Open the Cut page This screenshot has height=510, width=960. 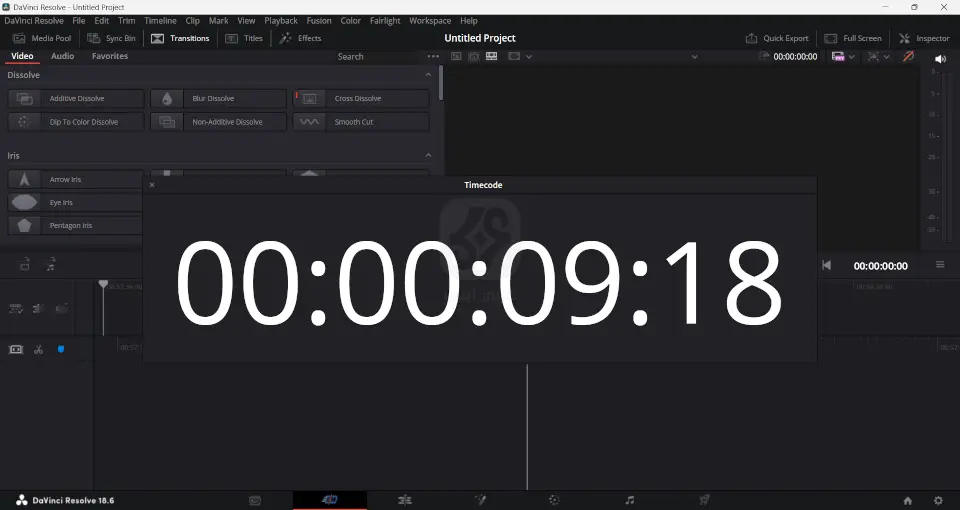tap(329, 500)
